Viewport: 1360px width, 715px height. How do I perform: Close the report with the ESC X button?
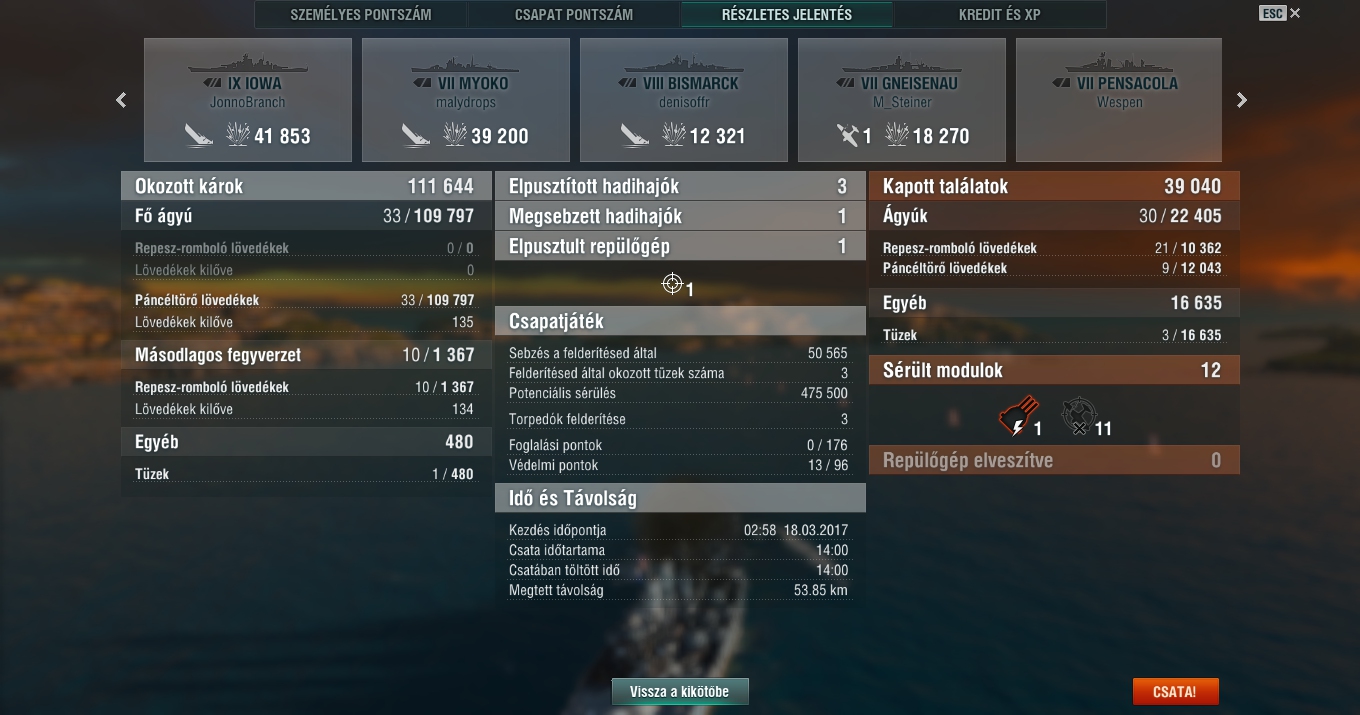tap(1281, 13)
